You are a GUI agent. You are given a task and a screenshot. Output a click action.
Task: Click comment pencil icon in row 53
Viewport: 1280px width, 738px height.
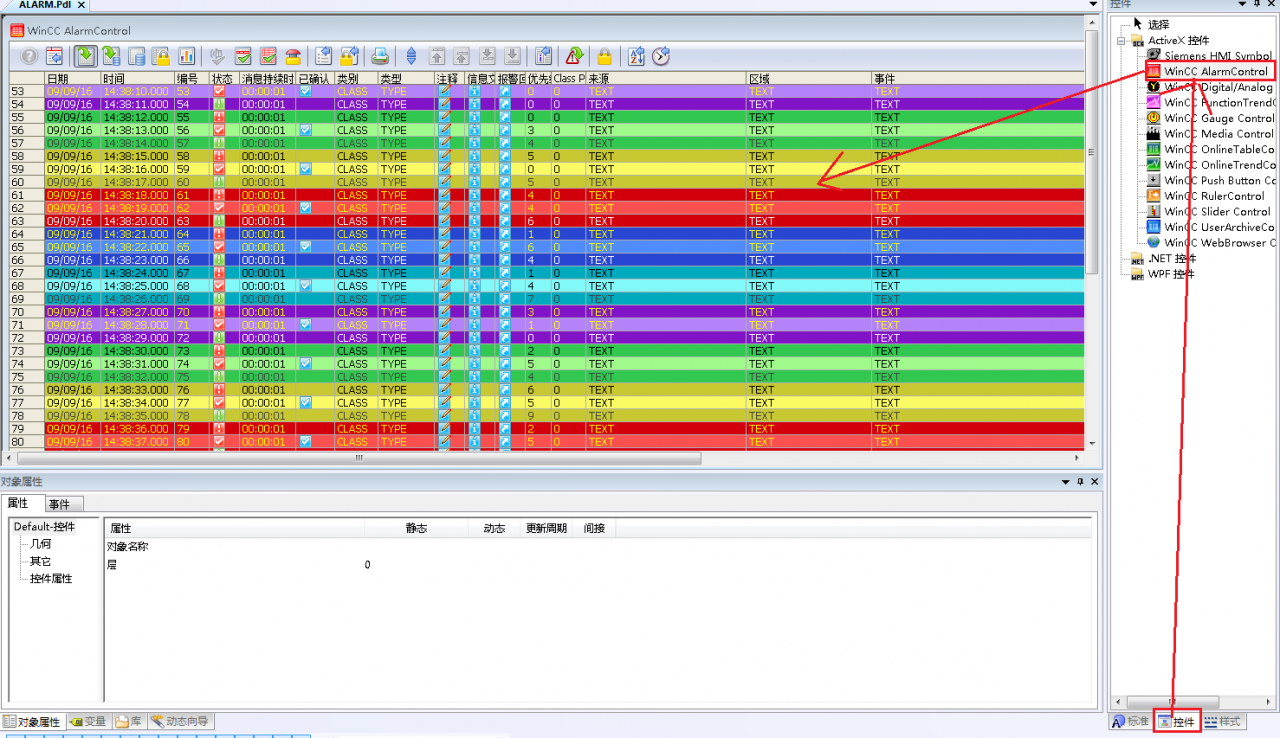[x=445, y=91]
